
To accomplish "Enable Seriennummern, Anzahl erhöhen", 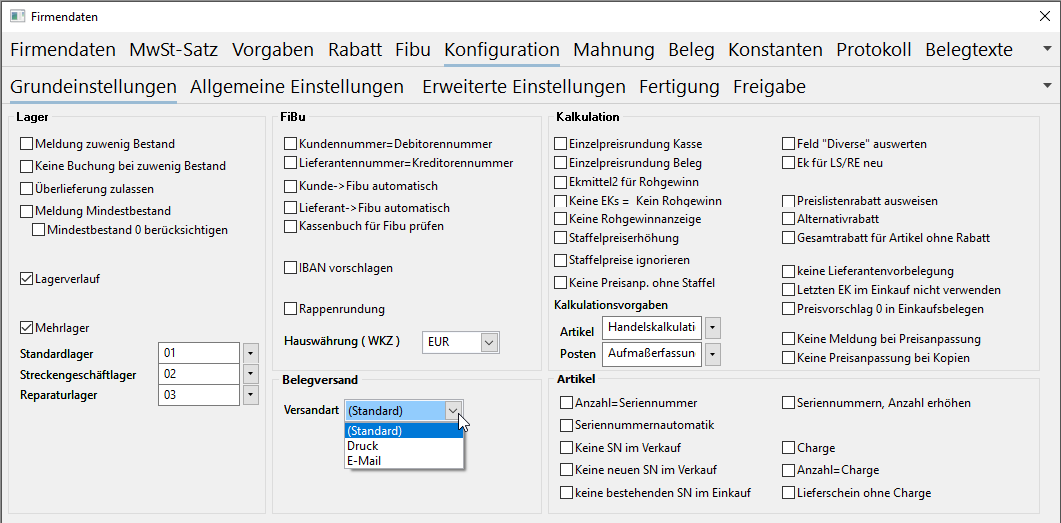I will [788, 403].
